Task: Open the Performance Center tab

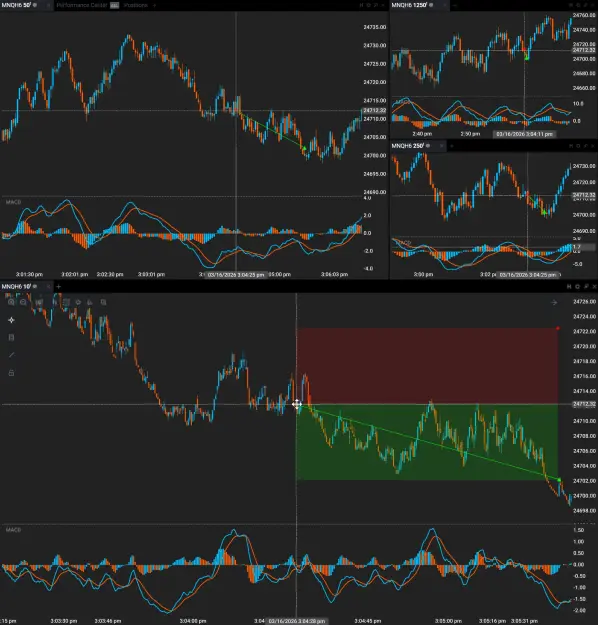Action: point(82,5)
